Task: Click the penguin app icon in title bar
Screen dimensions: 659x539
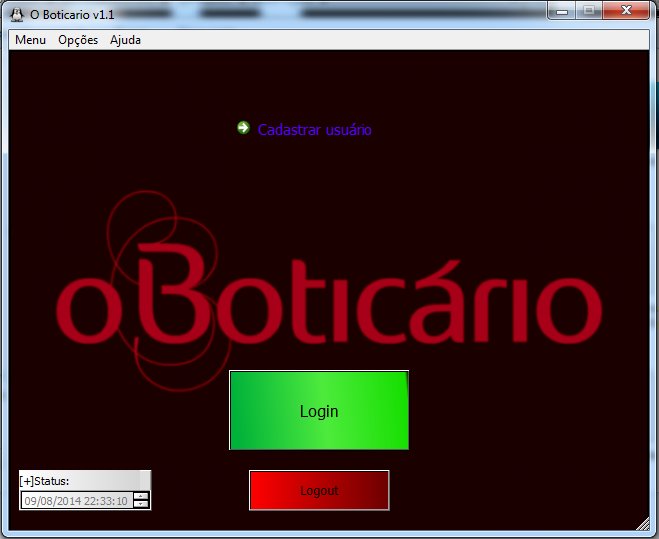Action: 17,15
